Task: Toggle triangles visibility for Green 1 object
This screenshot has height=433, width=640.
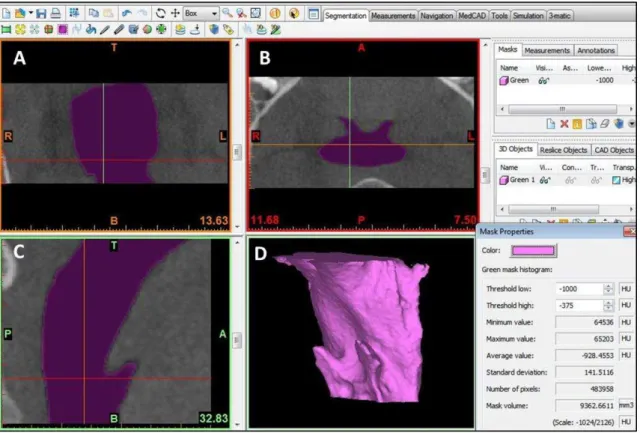Action: click(x=596, y=180)
